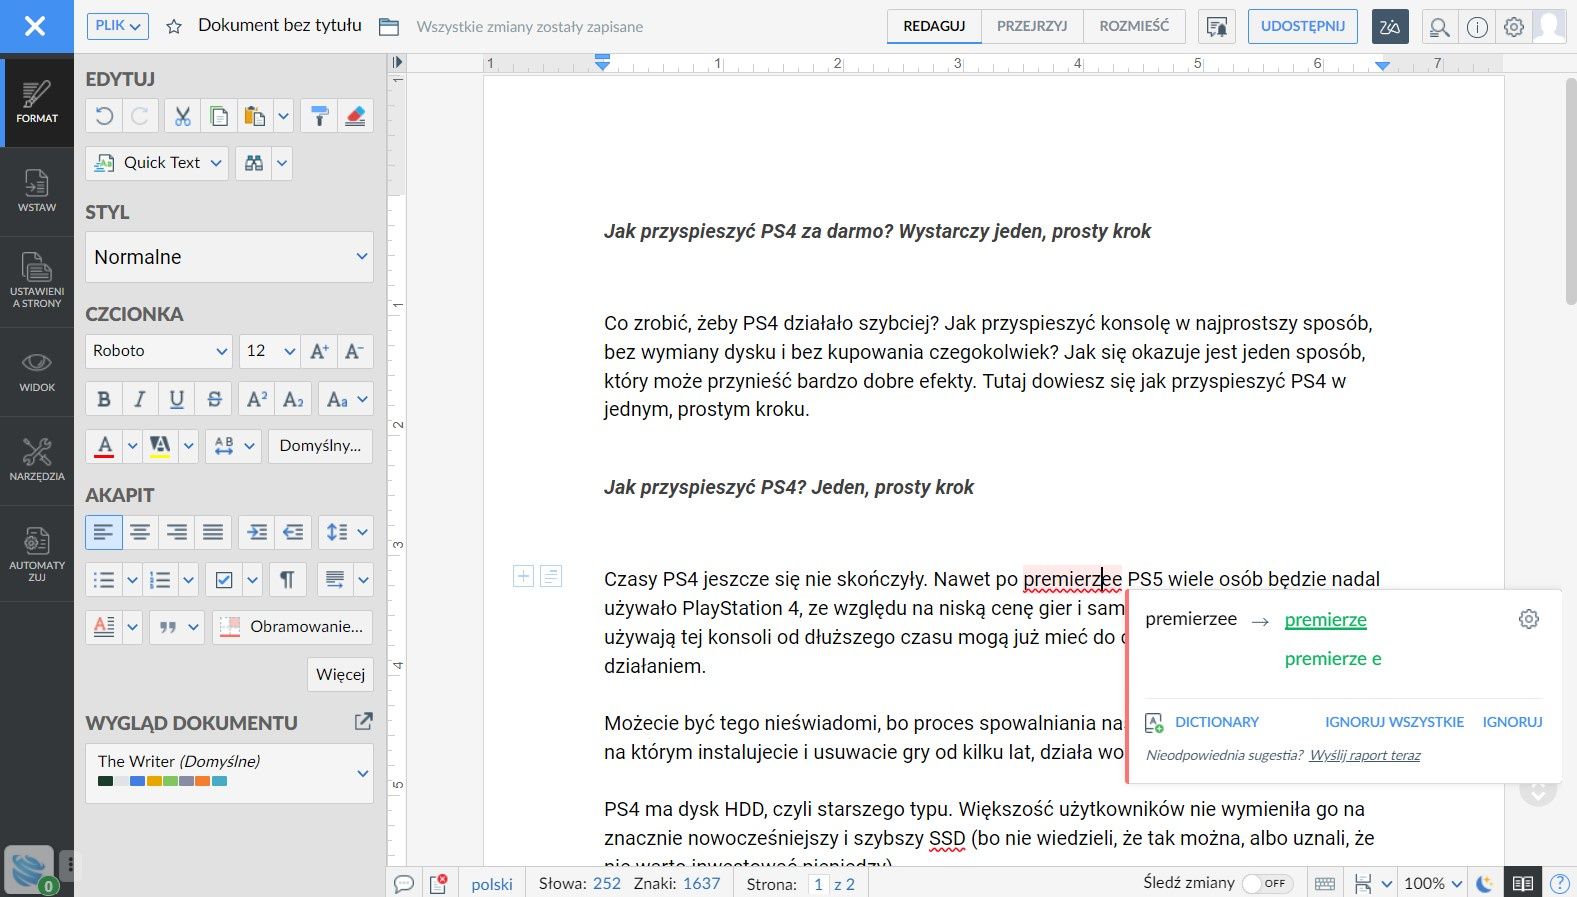Click the Clear Formatting eraser icon
This screenshot has width=1577, height=897.
tap(355, 116)
